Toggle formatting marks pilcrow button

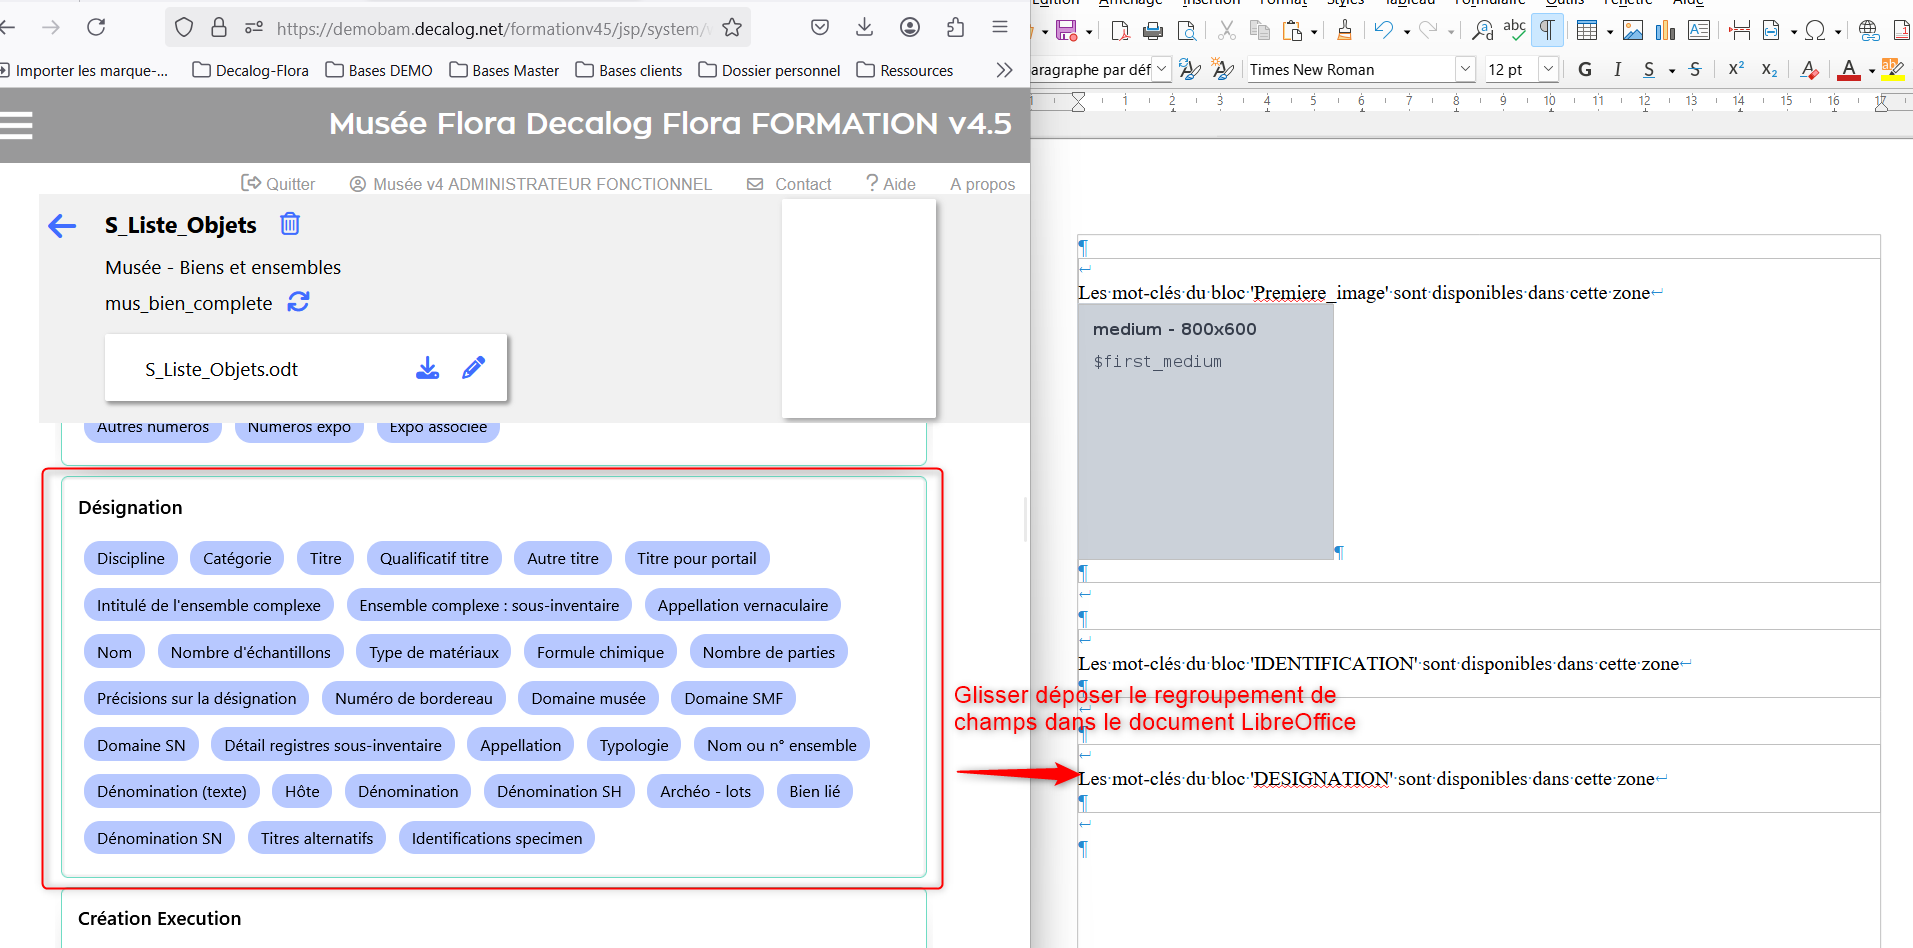click(x=1546, y=31)
